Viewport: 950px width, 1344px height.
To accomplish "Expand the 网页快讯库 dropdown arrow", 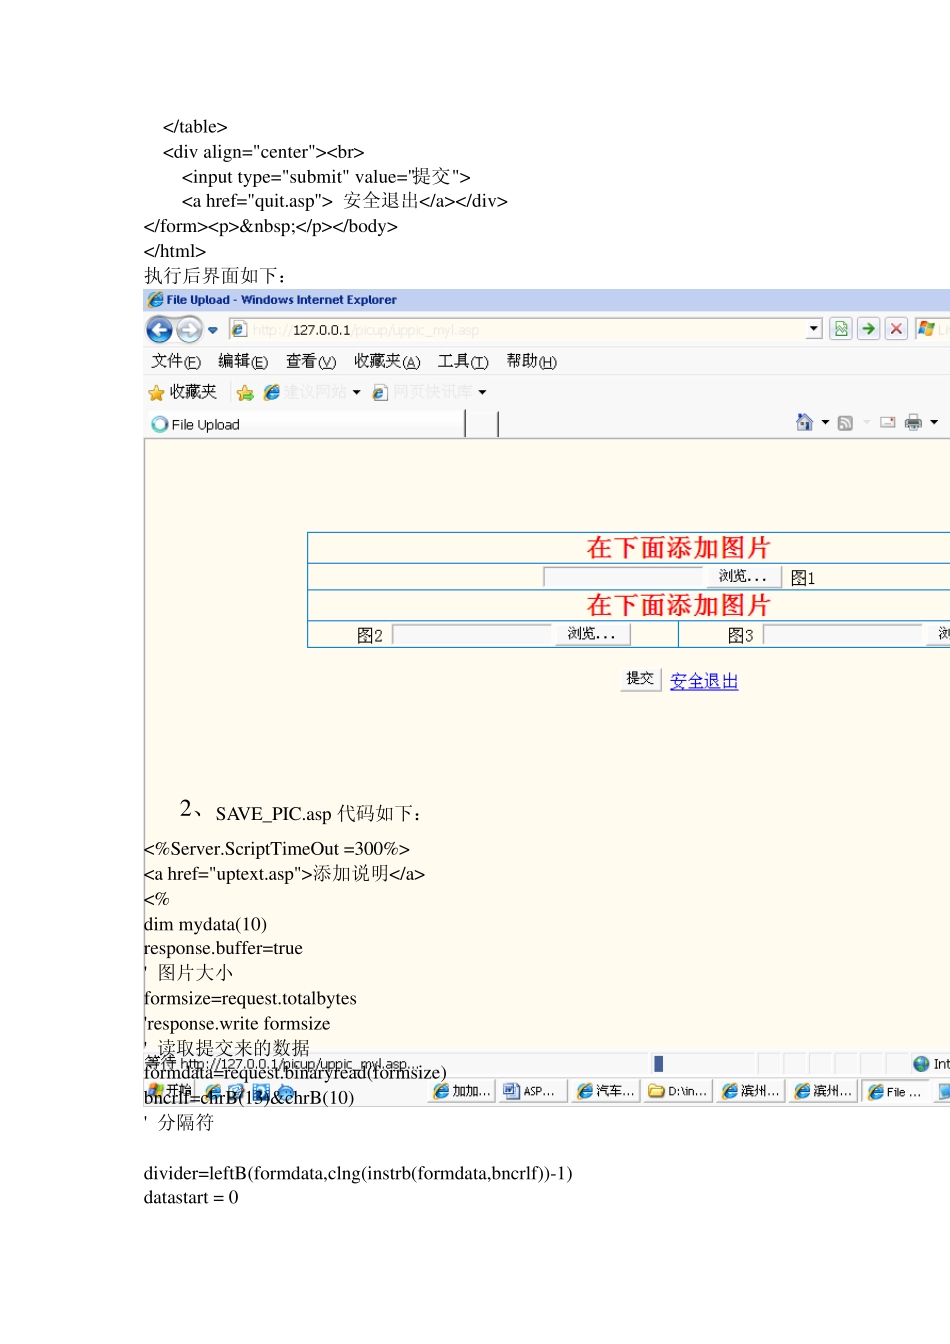I will coord(482,392).
